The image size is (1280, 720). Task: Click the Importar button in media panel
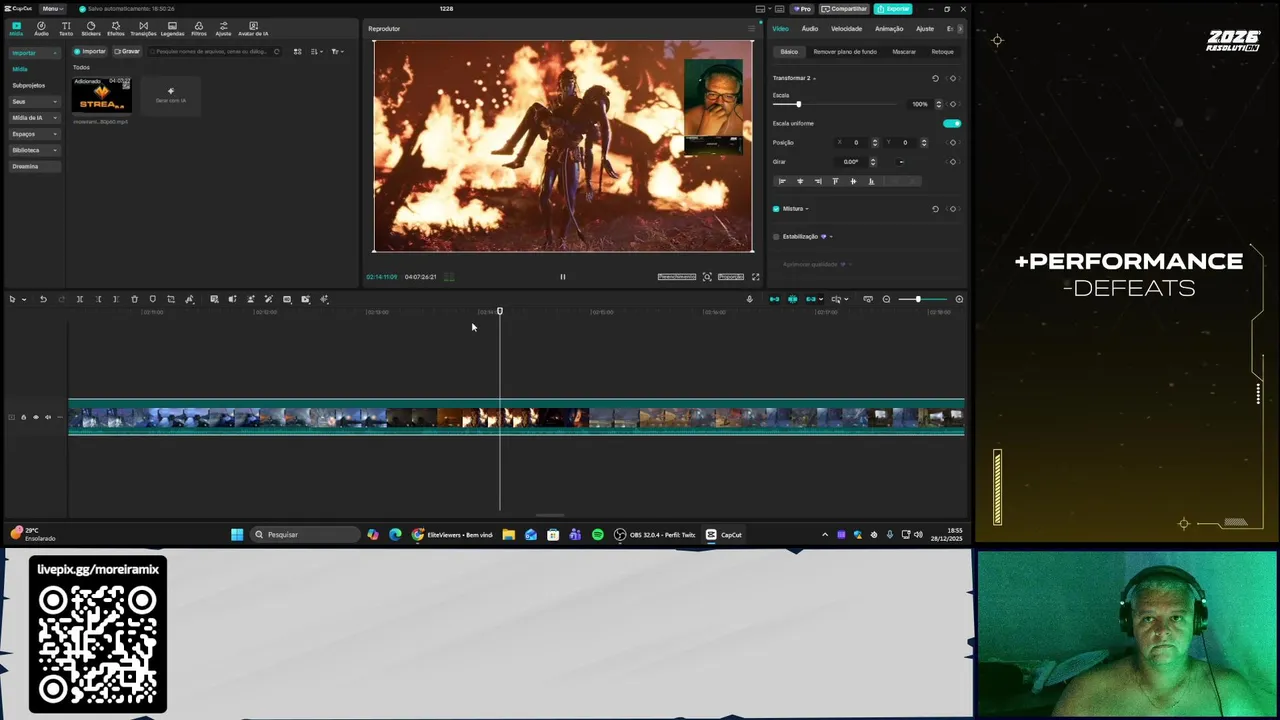tap(90, 51)
